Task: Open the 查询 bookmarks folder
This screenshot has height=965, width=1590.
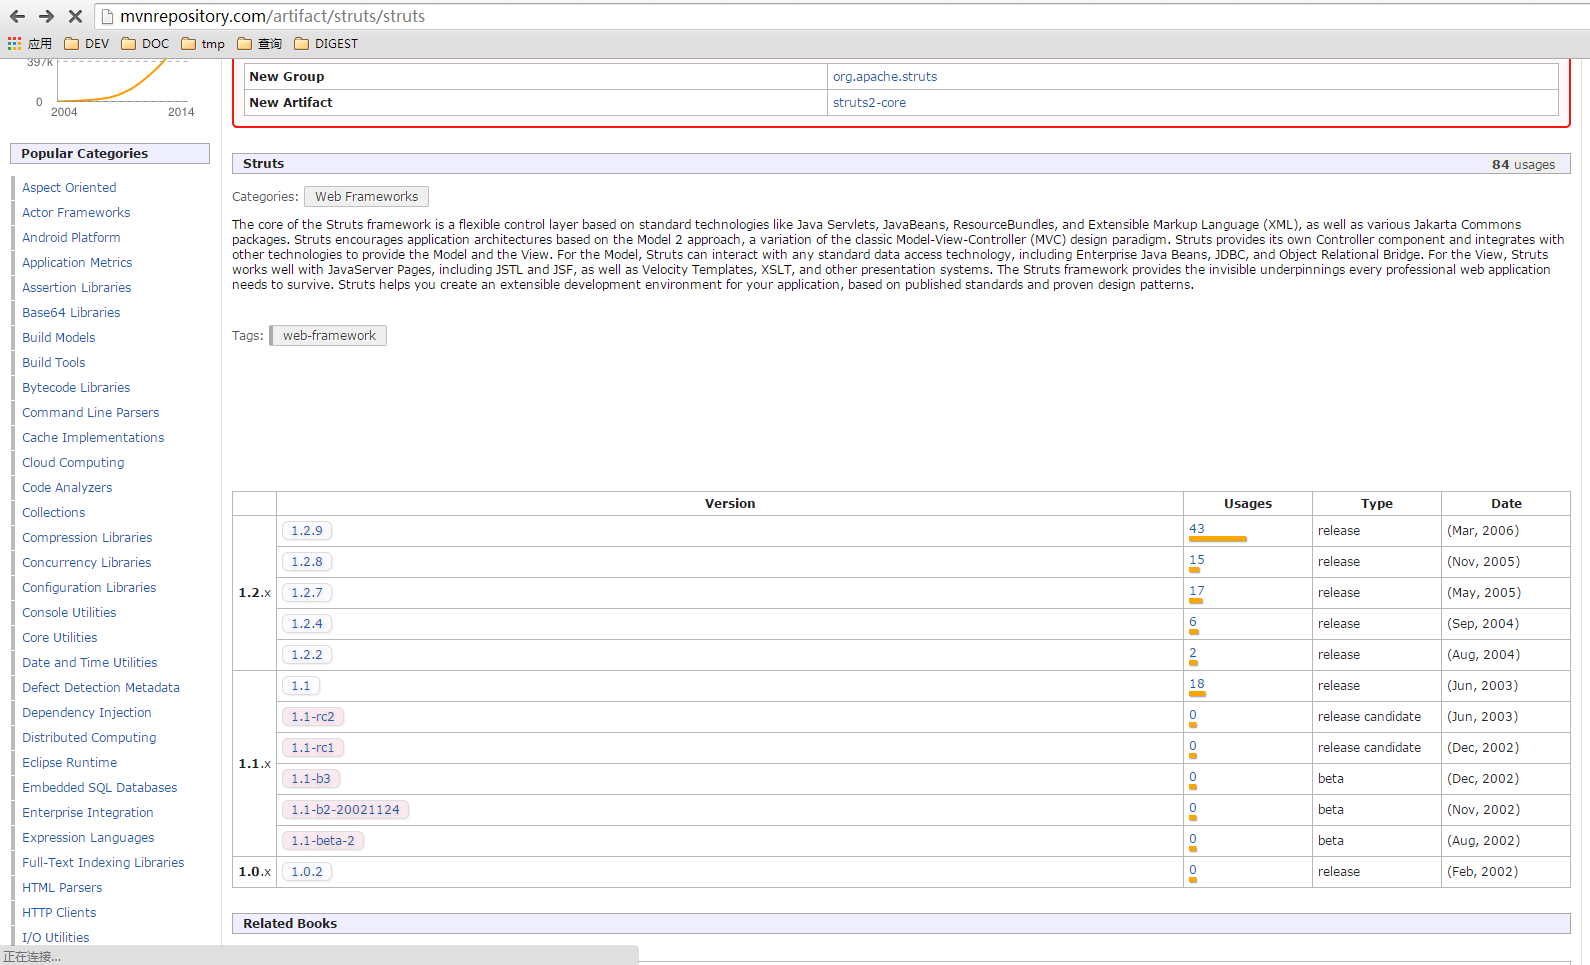Action: [260, 44]
